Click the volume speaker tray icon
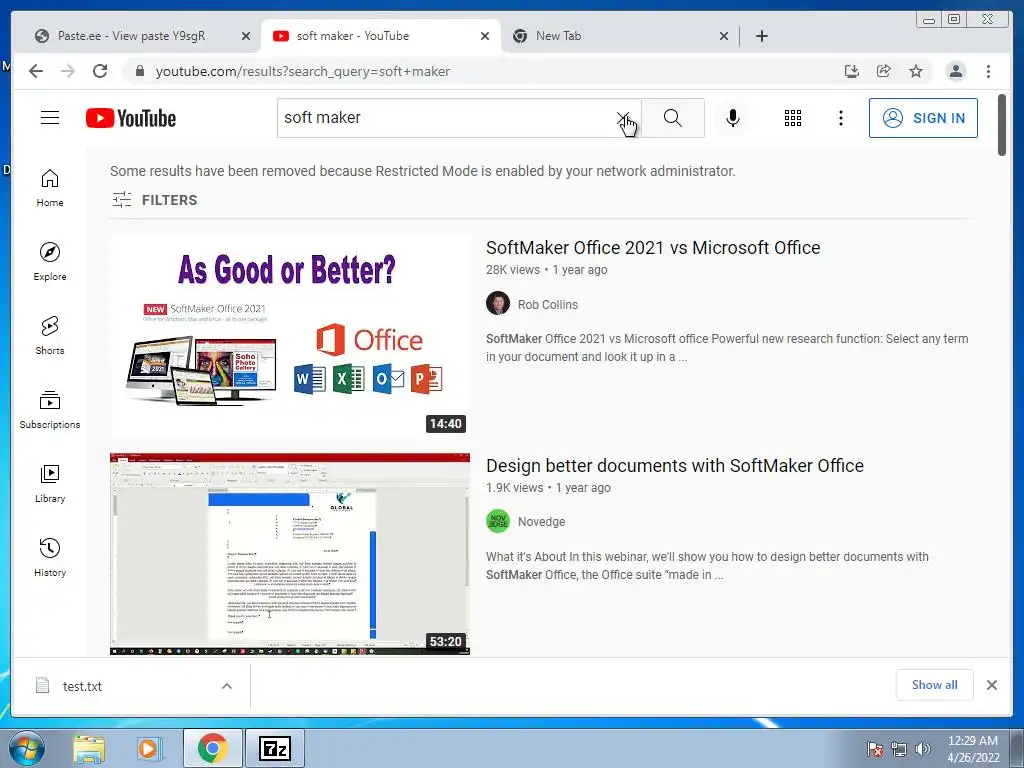 click(x=923, y=749)
